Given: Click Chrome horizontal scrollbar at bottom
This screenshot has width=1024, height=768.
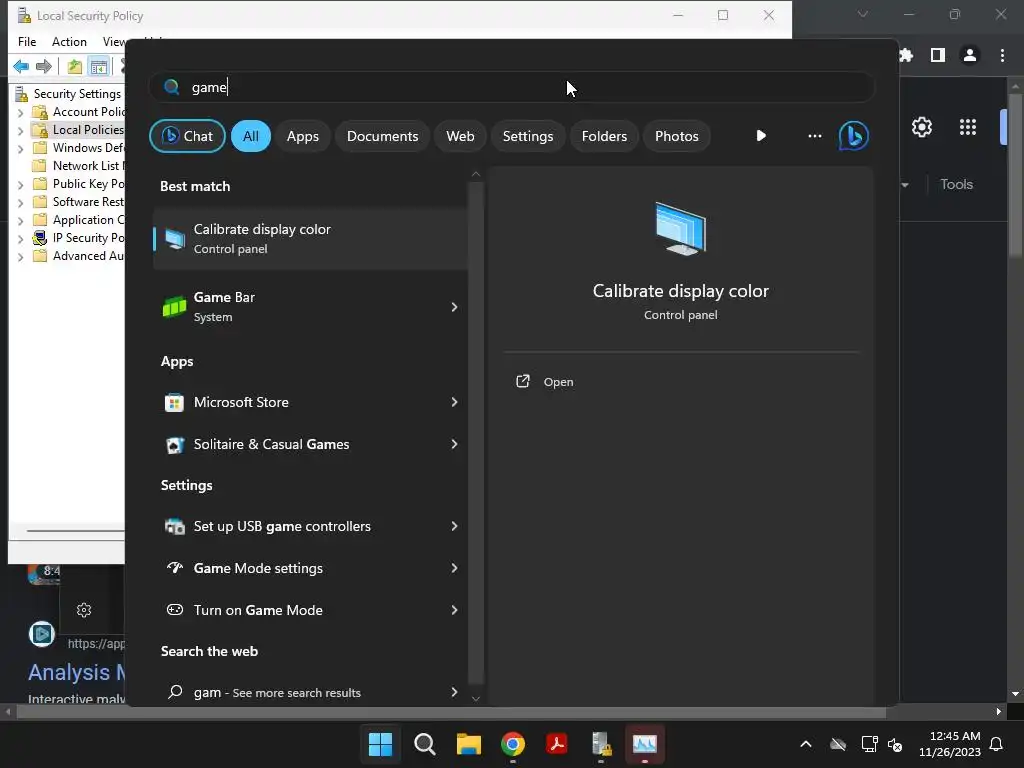Looking at the screenshot, I should [451, 712].
